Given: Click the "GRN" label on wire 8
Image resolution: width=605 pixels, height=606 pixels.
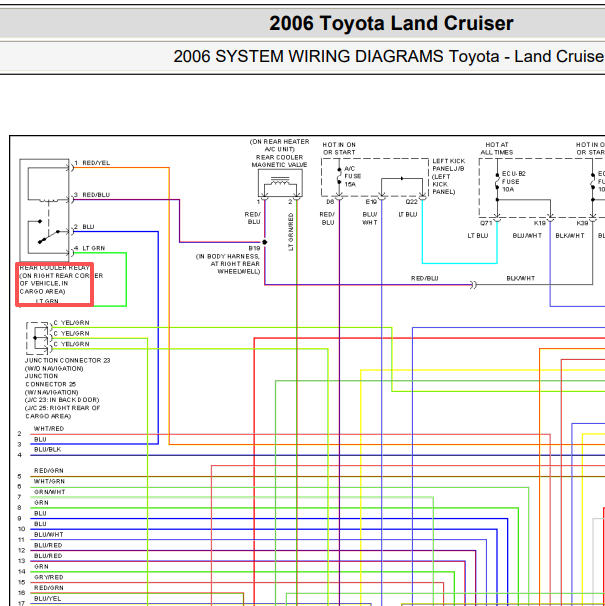Looking at the screenshot, I should coord(41,503).
